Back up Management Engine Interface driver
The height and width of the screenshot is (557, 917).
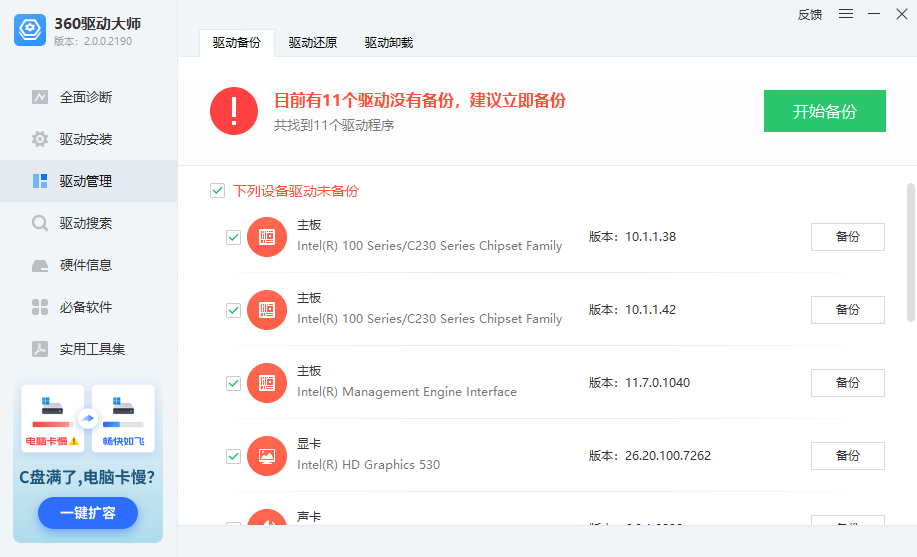tap(847, 383)
